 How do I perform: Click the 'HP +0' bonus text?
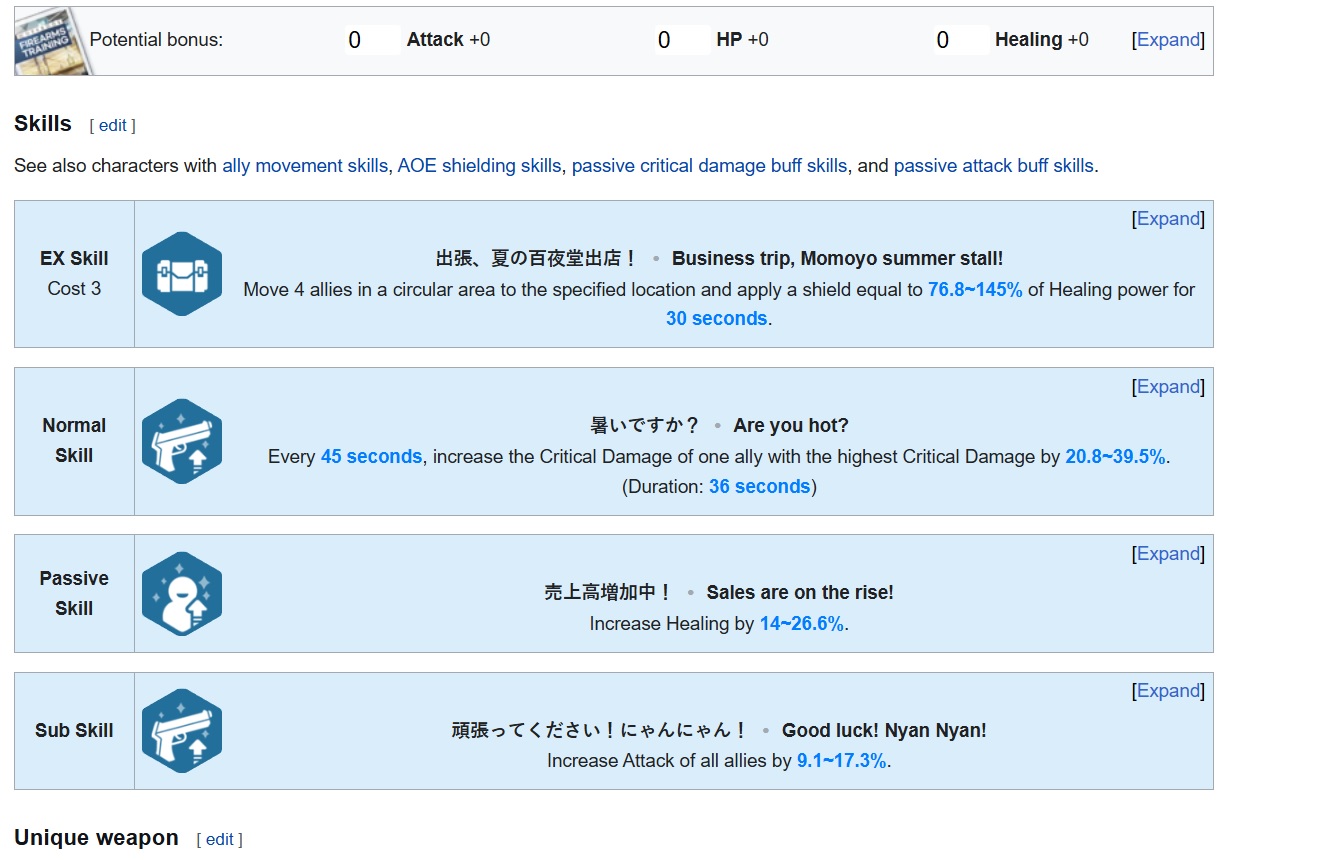coord(742,40)
